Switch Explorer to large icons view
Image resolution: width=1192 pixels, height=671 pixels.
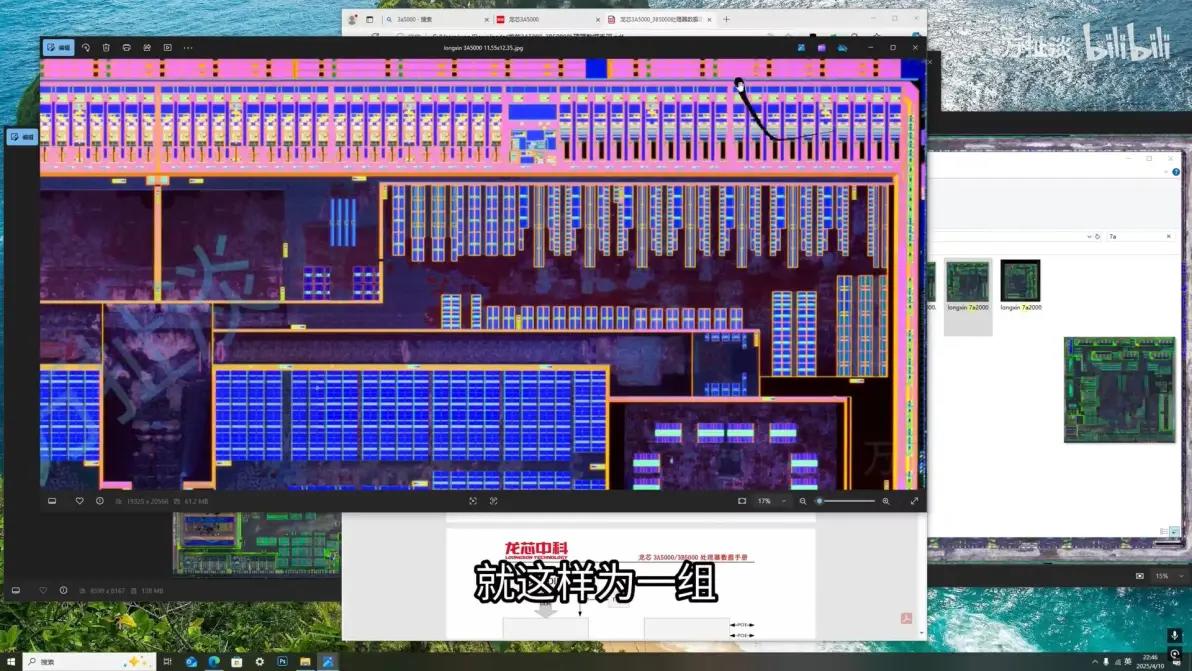pyautogui.click(x=1175, y=531)
